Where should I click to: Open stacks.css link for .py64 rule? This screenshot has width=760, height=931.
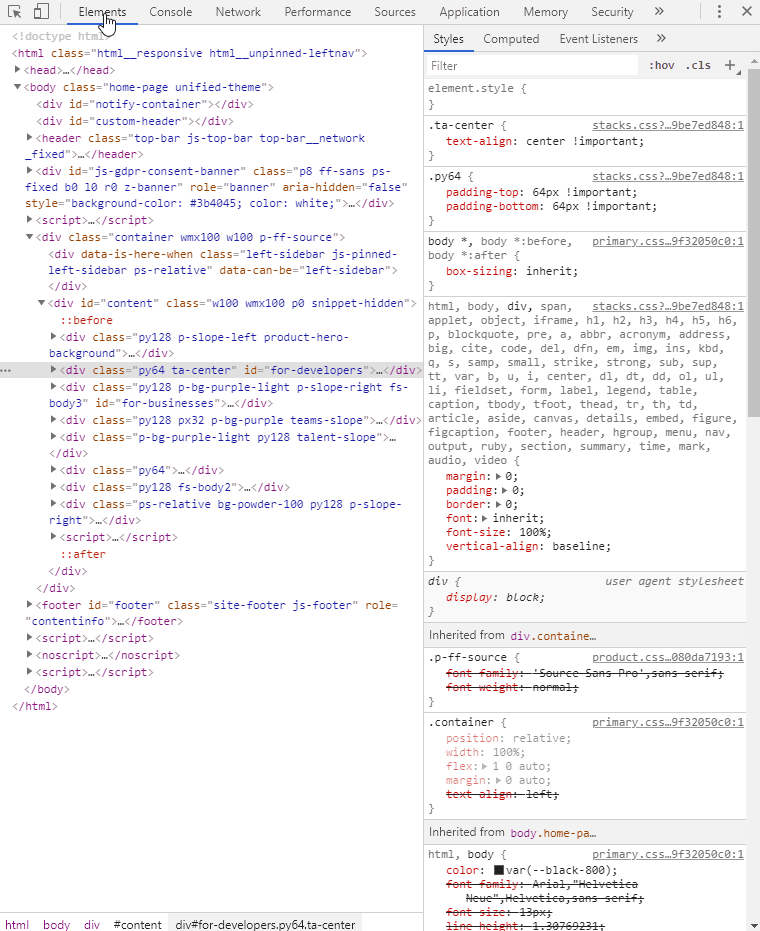pyautogui.click(x=667, y=176)
